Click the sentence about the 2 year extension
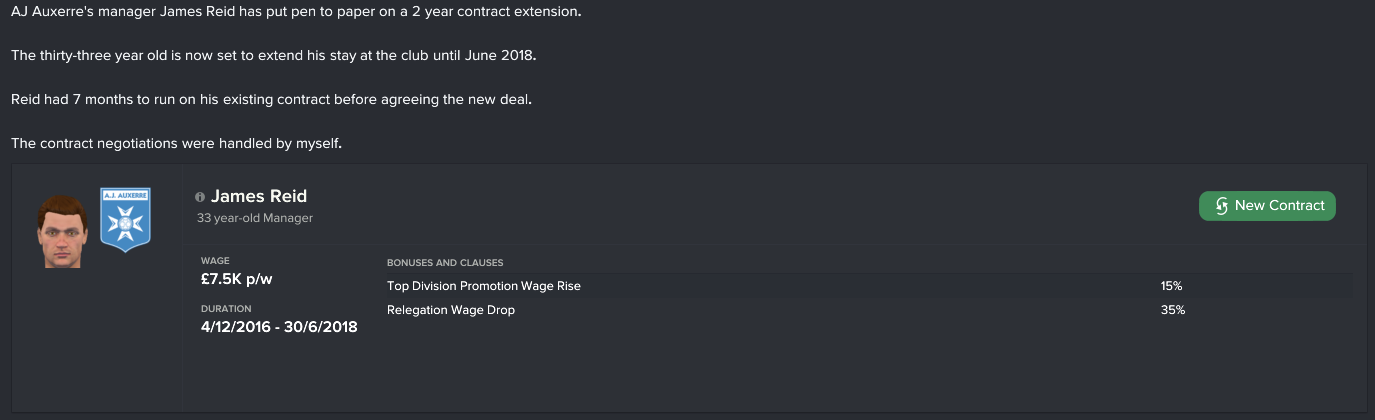Screen dimensions: 1375x420 [x=295, y=11]
